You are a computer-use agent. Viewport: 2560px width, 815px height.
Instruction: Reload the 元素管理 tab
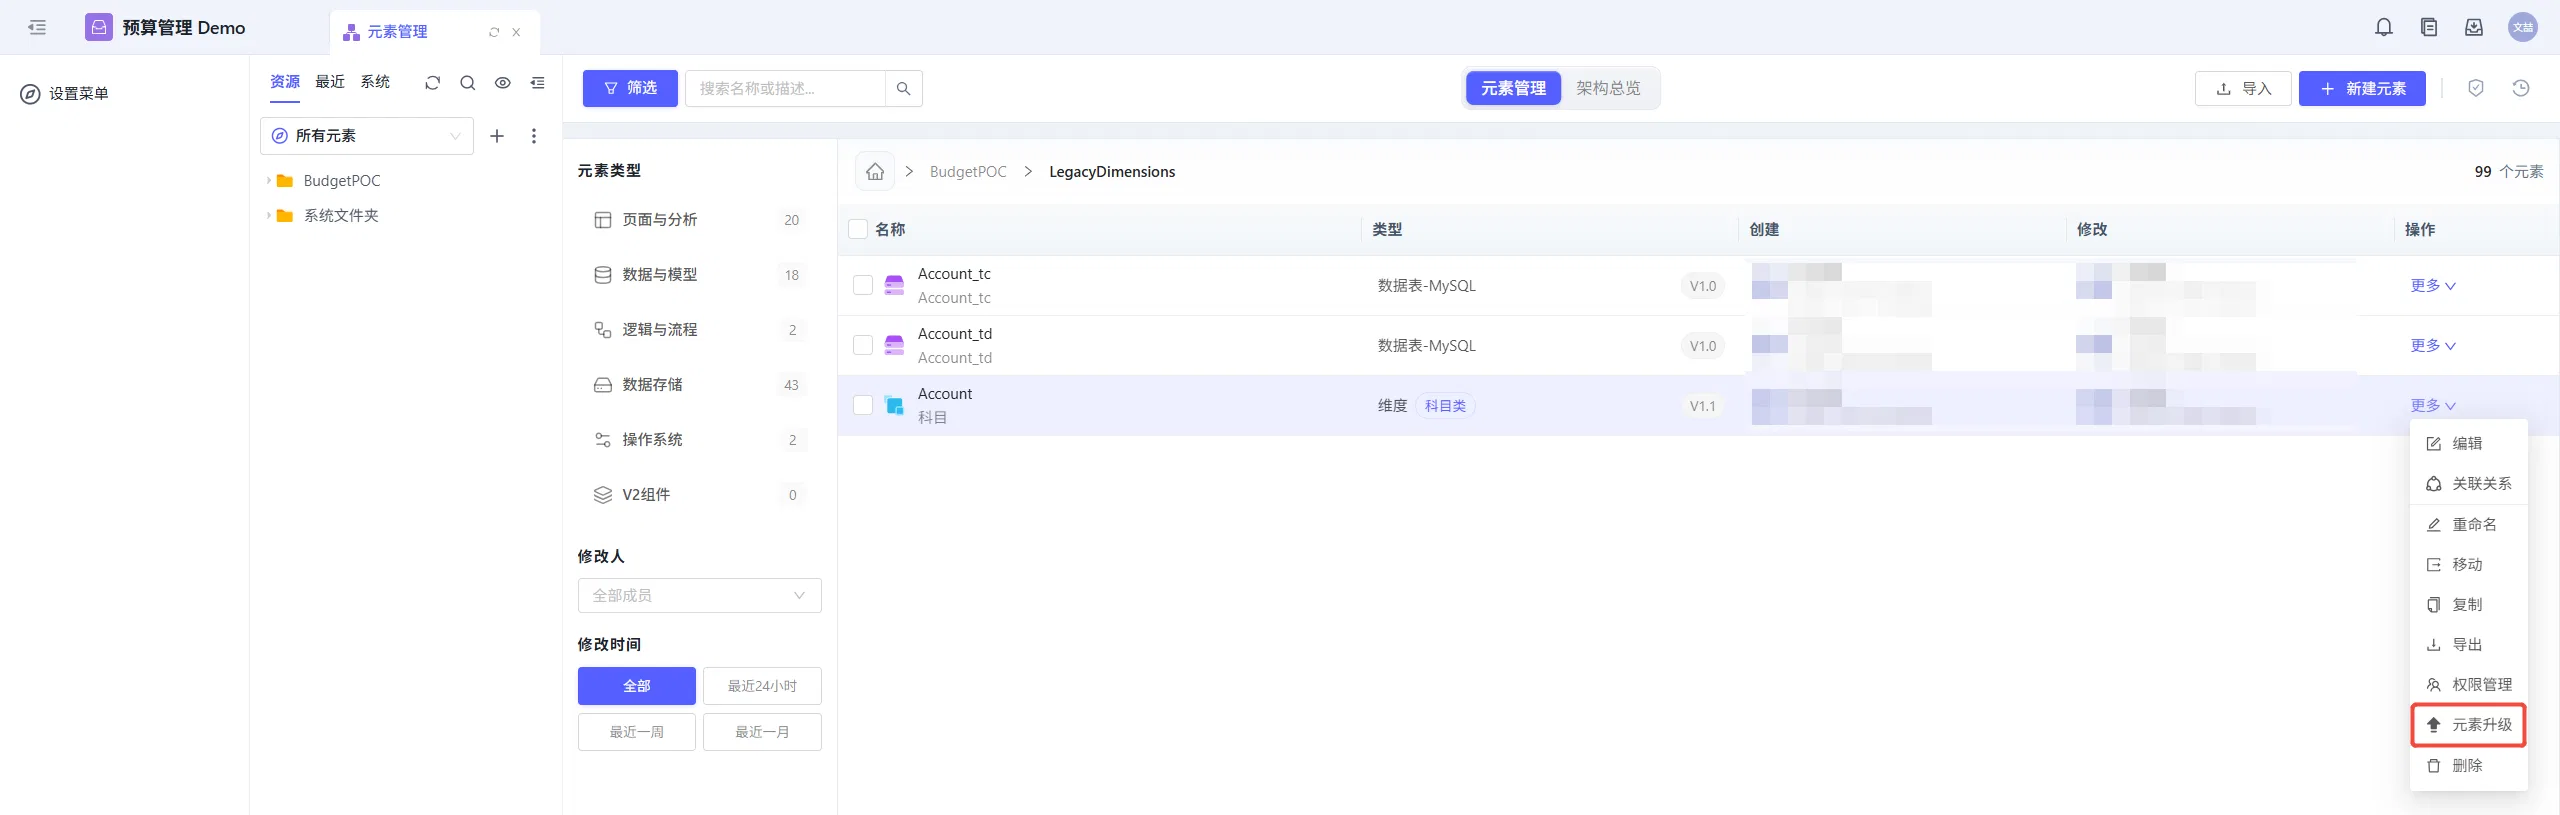coord(494,32)
